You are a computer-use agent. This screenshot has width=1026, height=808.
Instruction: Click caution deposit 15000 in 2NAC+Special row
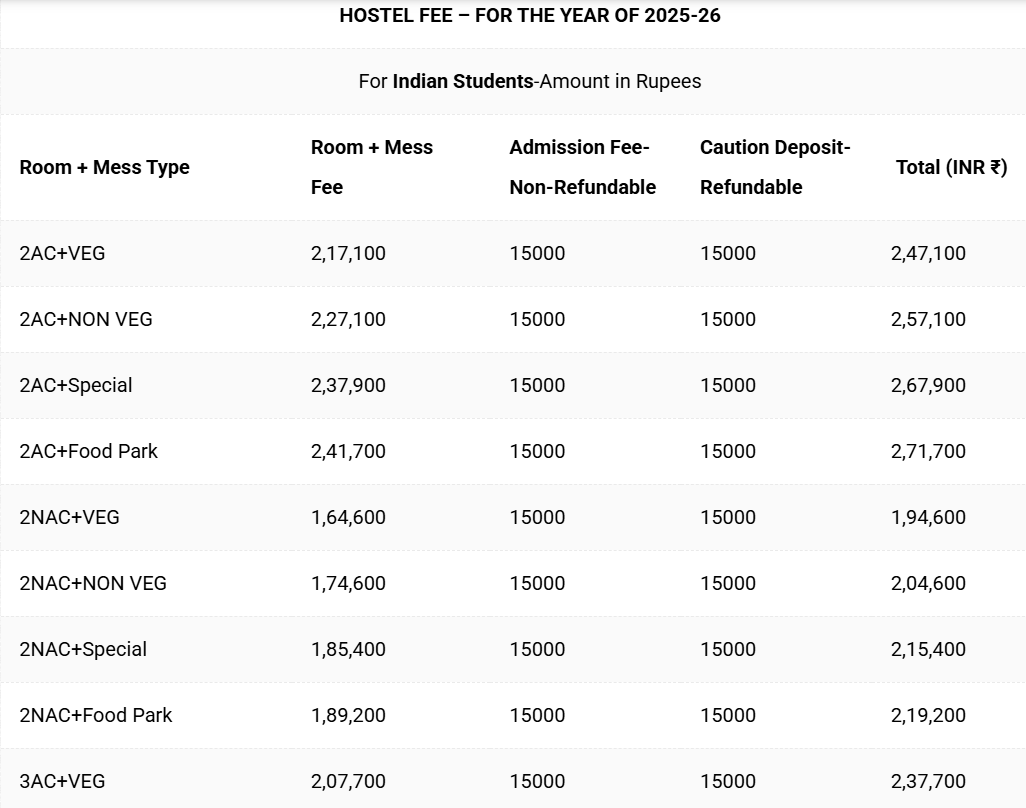click(x=728, y=650)
